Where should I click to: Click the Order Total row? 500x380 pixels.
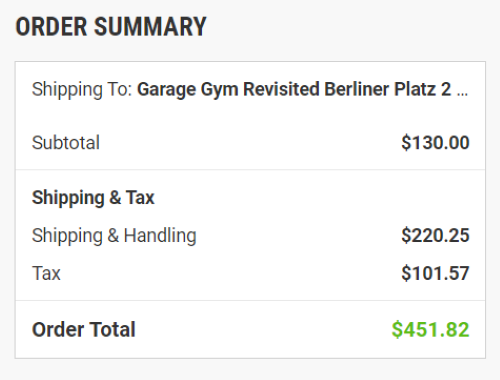point(250,330)
